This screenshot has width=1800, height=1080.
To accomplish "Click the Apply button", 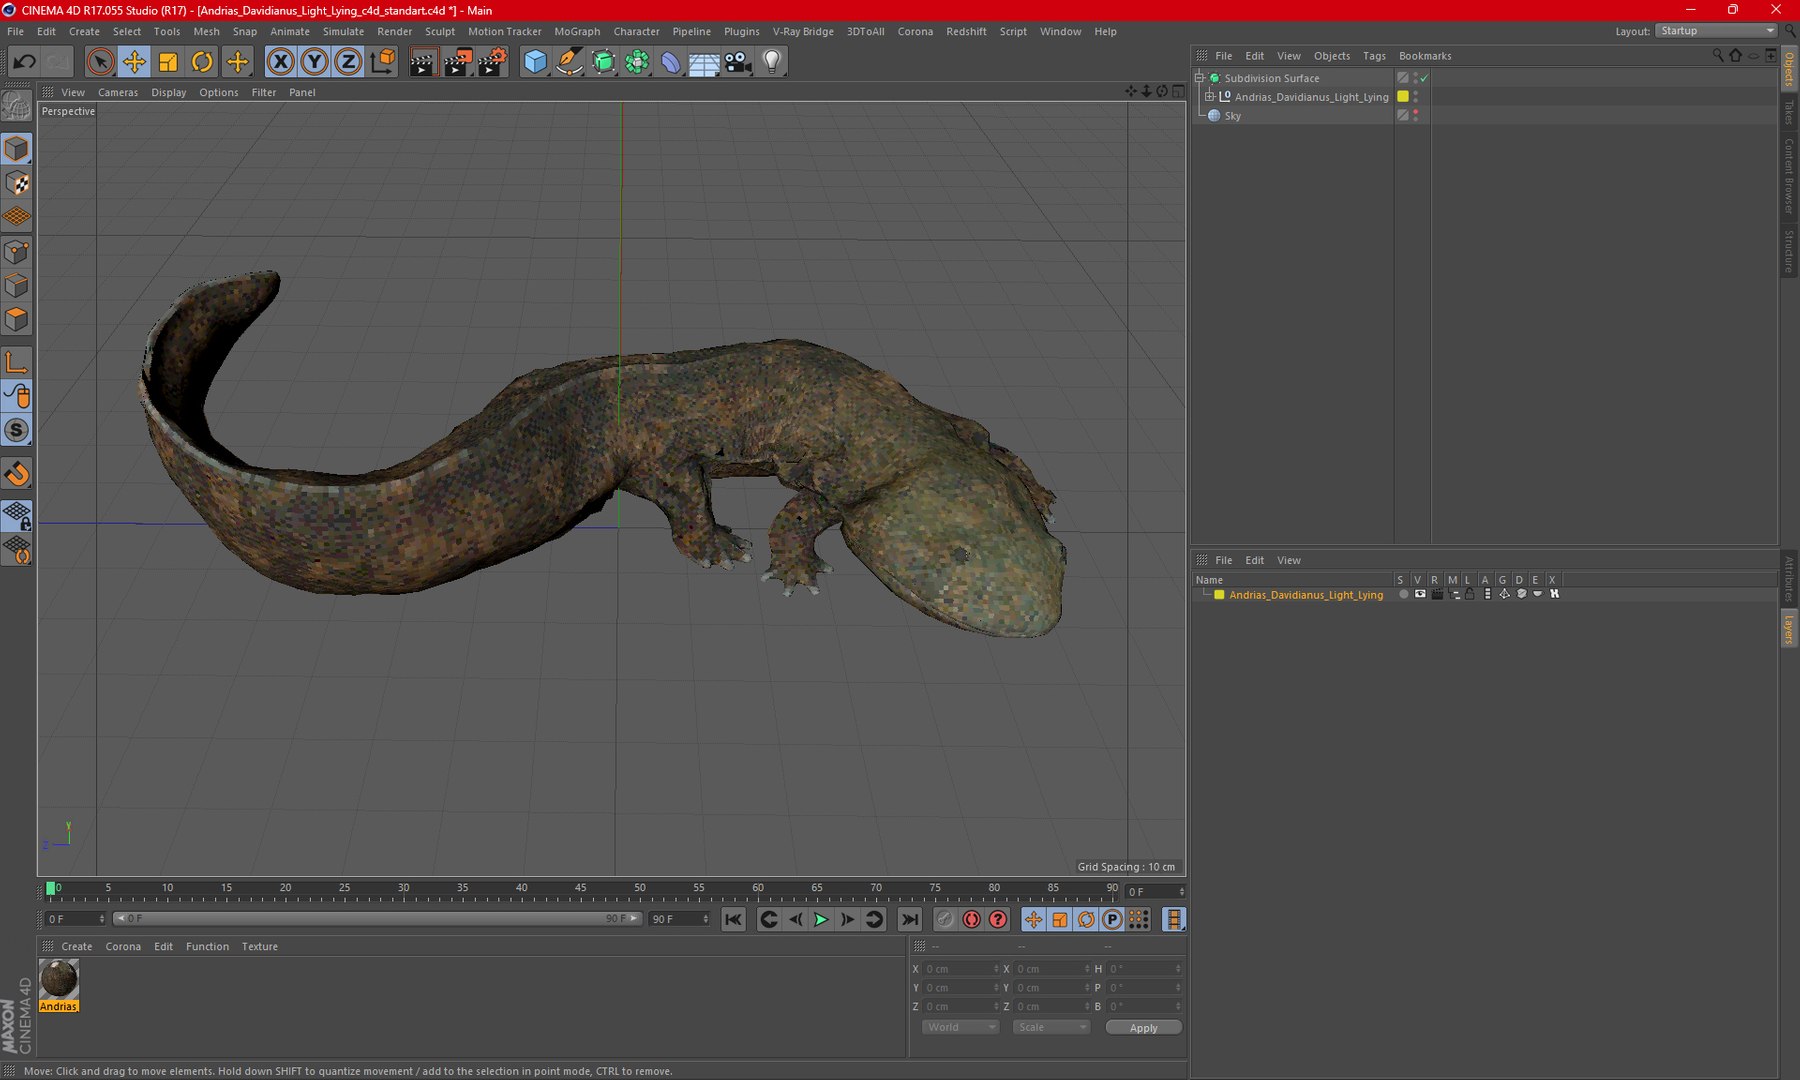I will click(1144, 1028).
